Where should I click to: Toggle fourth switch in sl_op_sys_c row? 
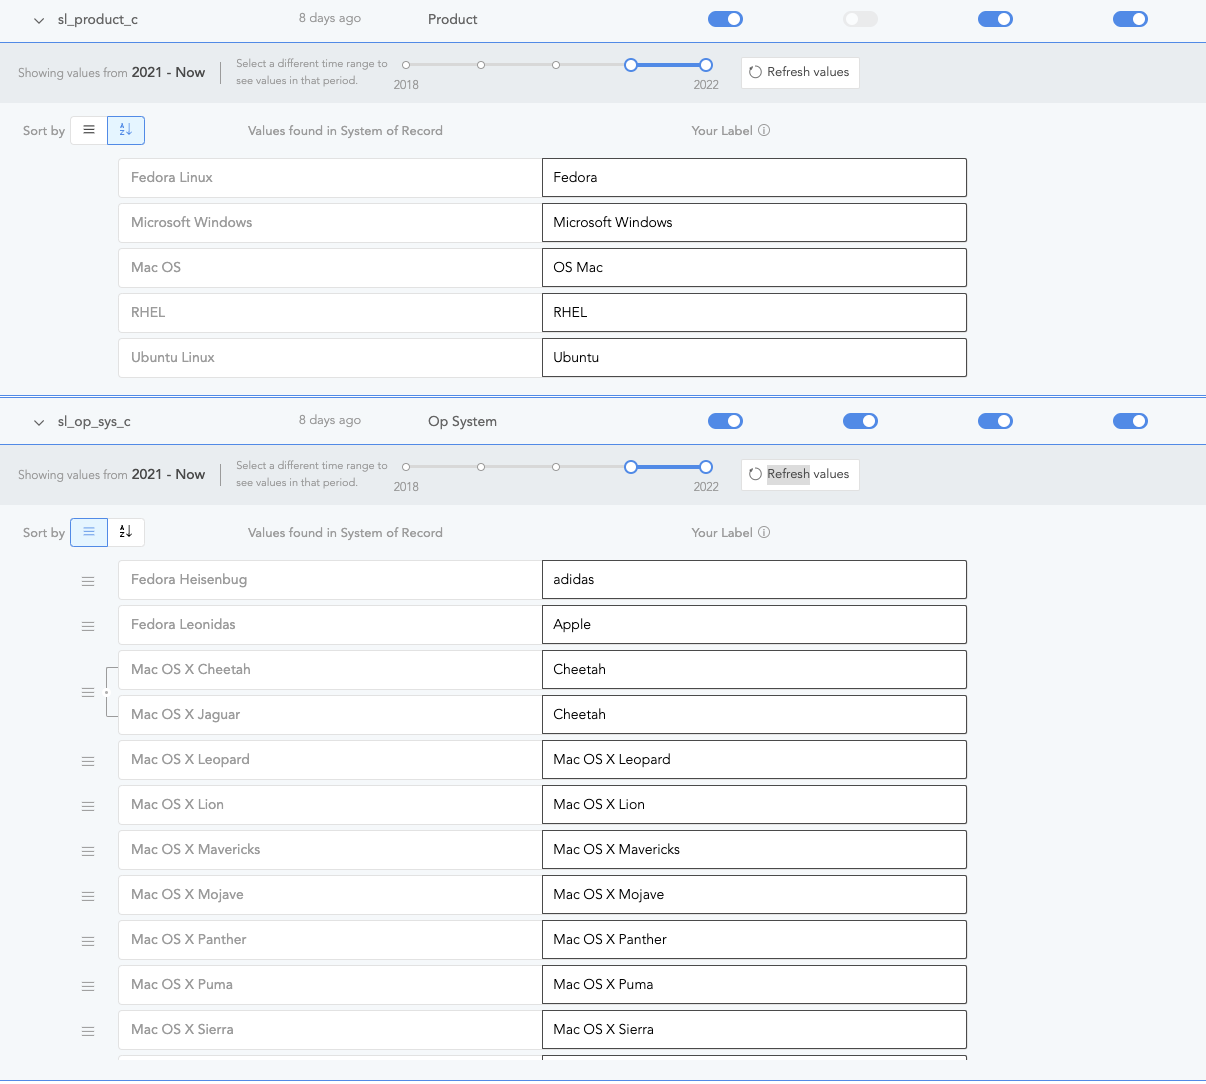point(1130,421)
